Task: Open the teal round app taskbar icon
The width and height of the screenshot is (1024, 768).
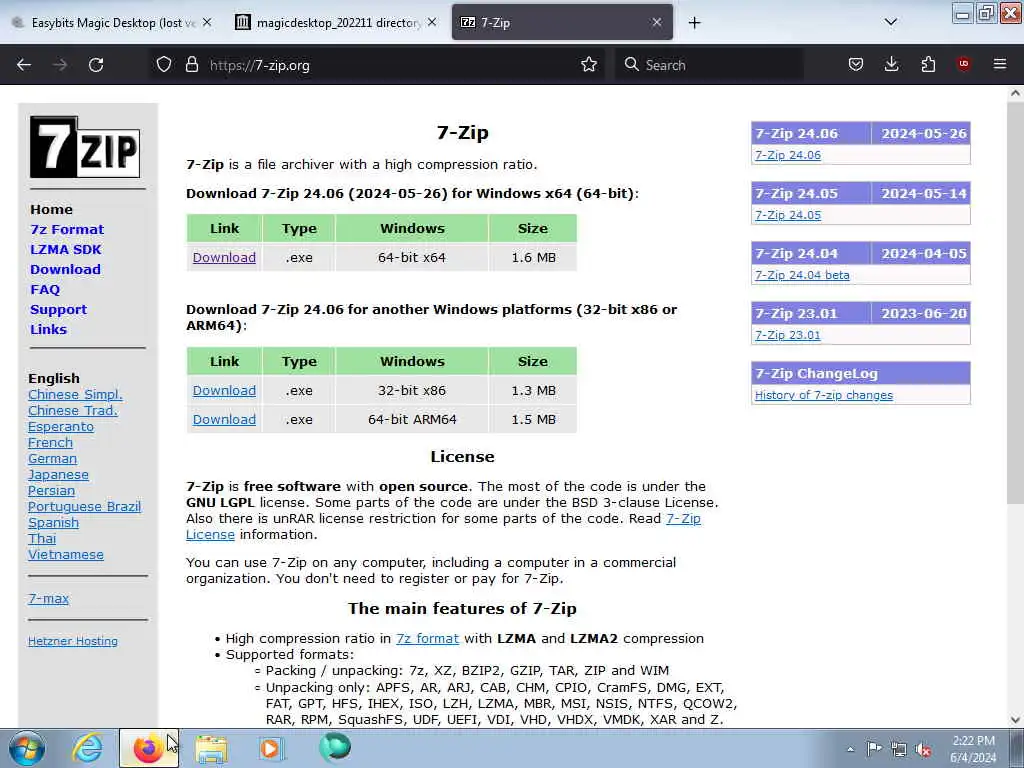Action: (335, 747)
